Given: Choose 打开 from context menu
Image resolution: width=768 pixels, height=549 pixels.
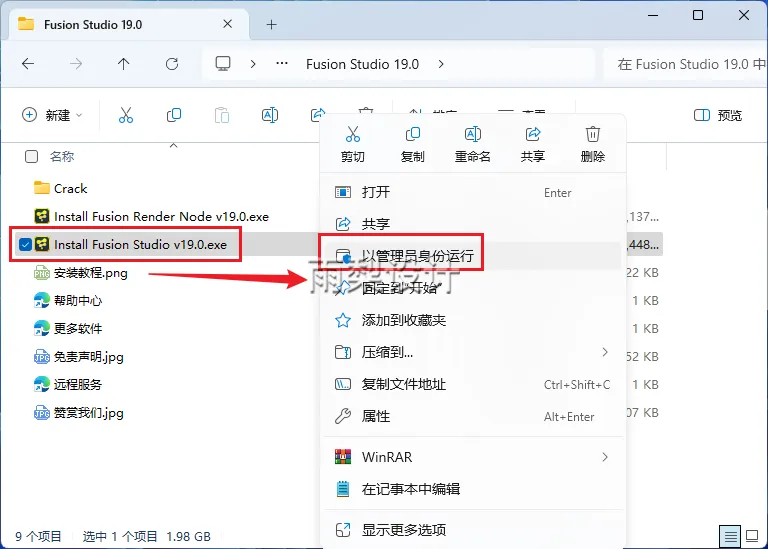Looking at the screenshot, I should pyautogui.click(x=473, y=192).
